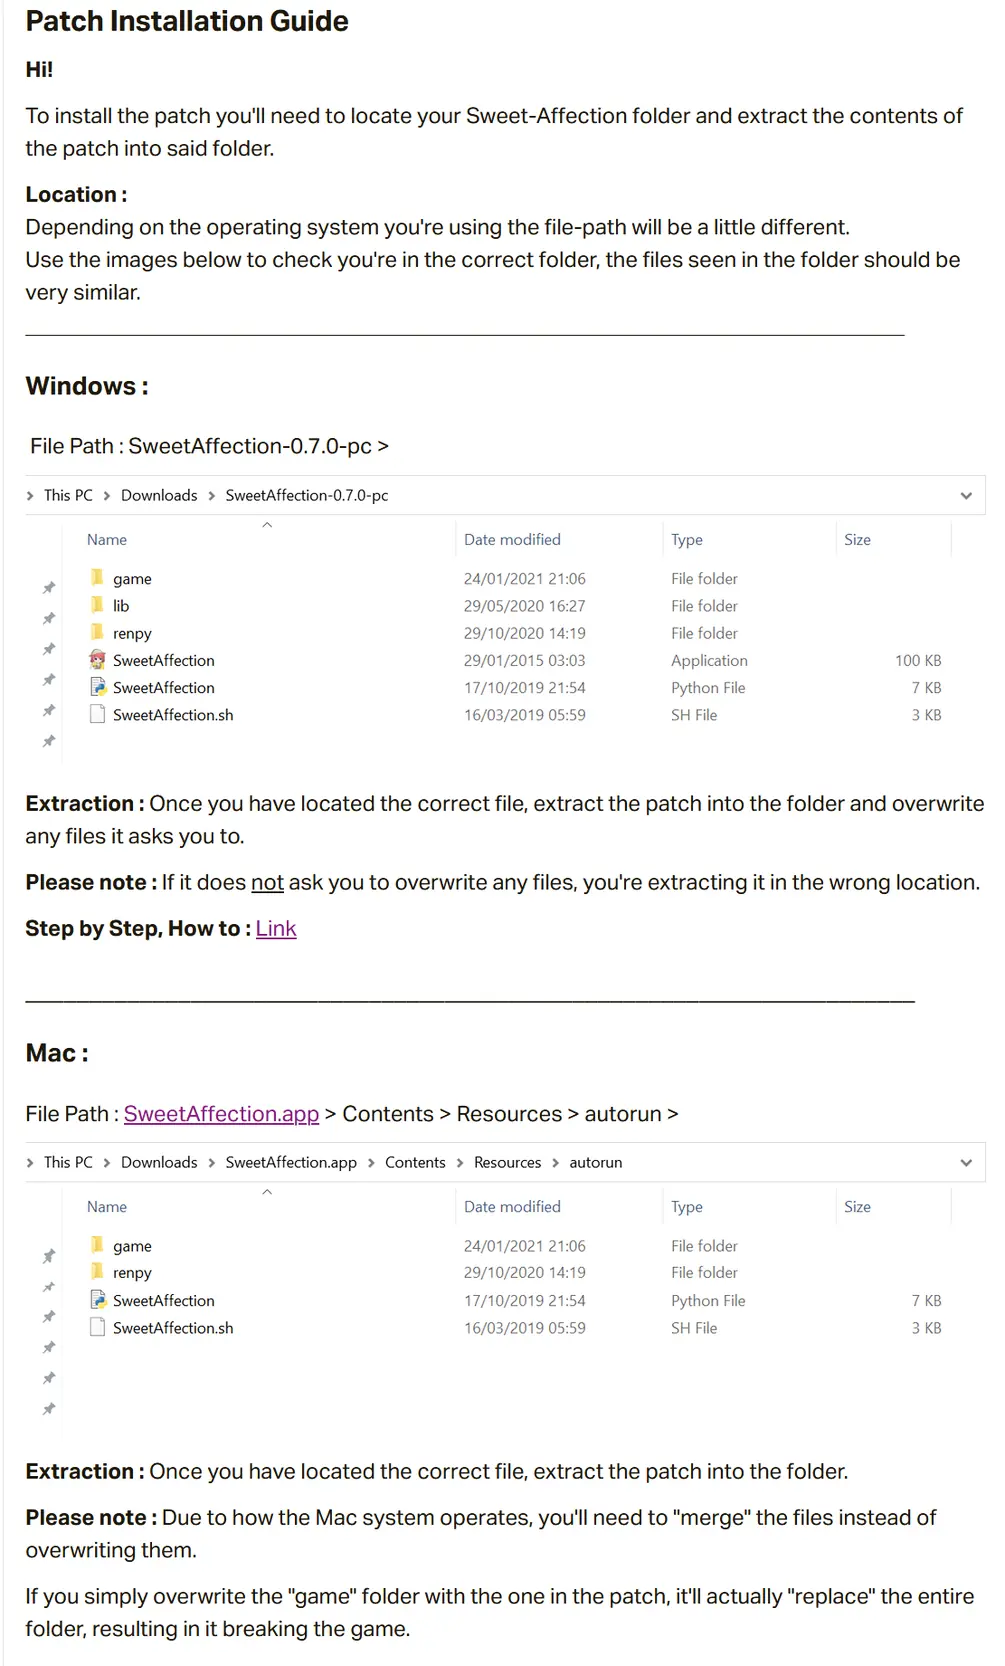Click the SweetAffection.sh file icon in Windows listing
This screenshot has height=1666, width=1005.
(97, 714)
